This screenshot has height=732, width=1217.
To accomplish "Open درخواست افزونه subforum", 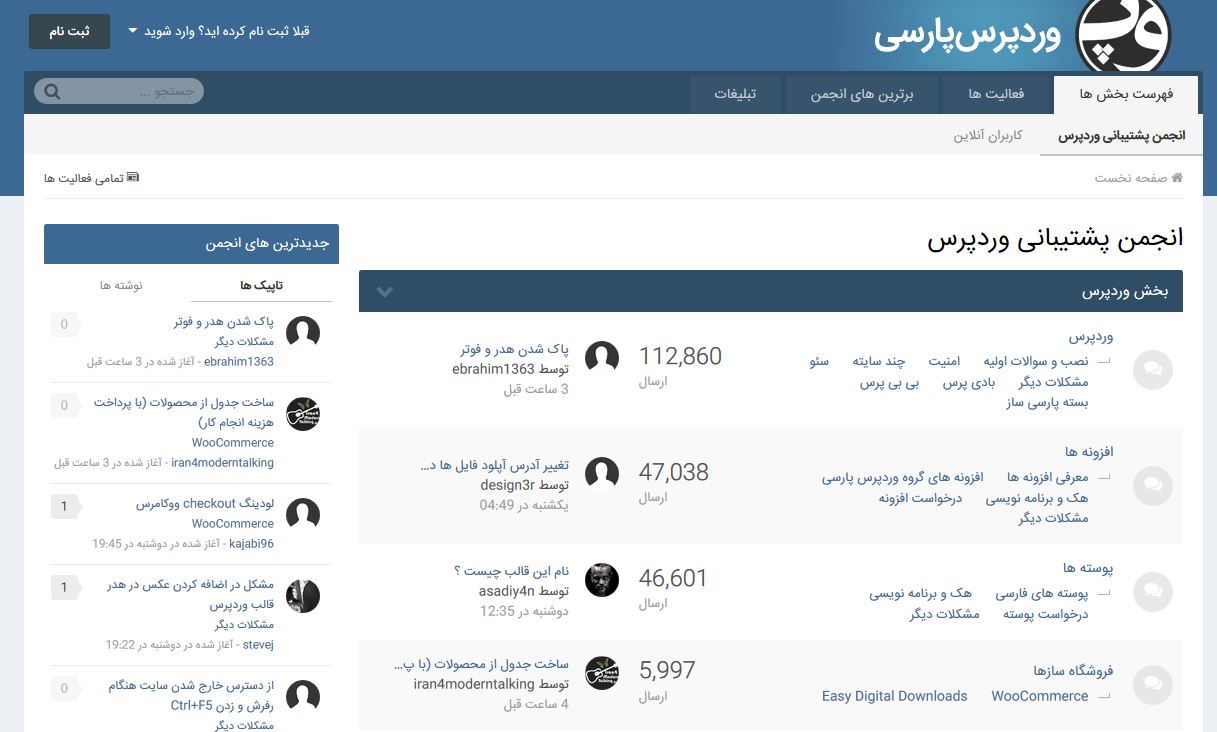I will point(920,497).
